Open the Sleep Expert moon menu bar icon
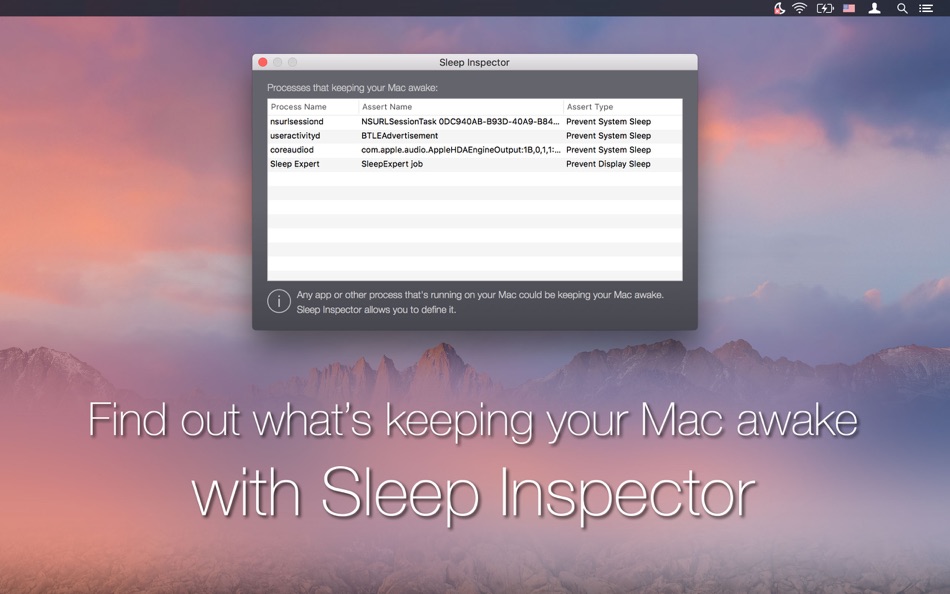This screenshot has height=594, width=950. [780, 8]
